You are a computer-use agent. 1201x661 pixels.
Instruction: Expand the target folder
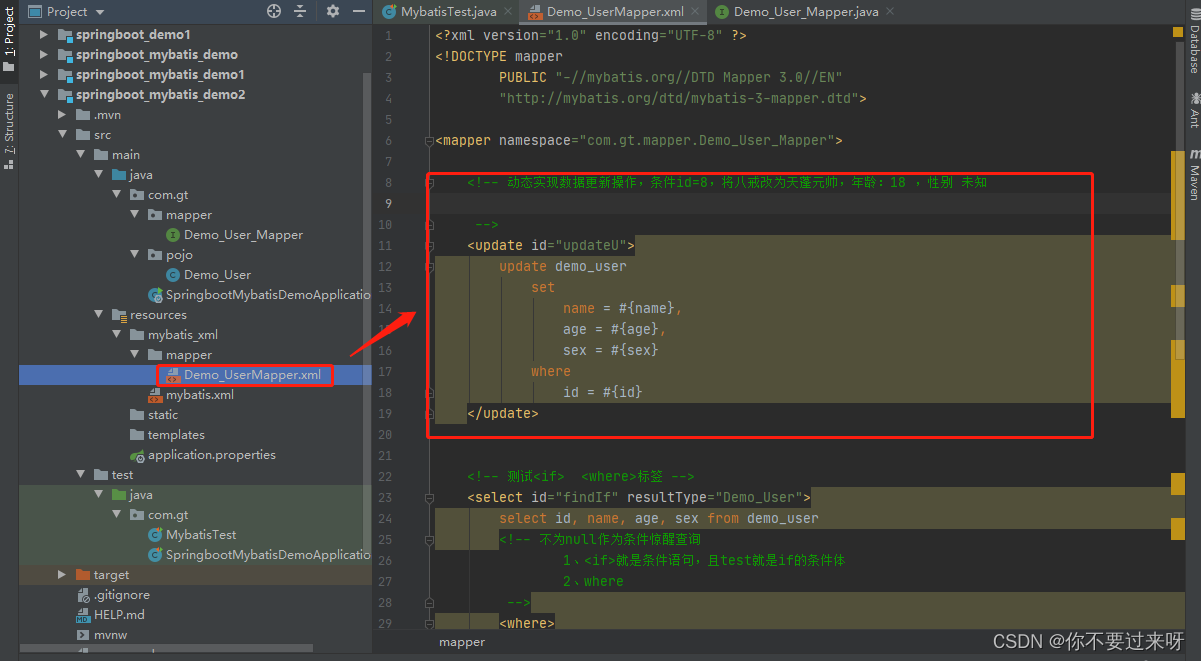pos(62,575)
